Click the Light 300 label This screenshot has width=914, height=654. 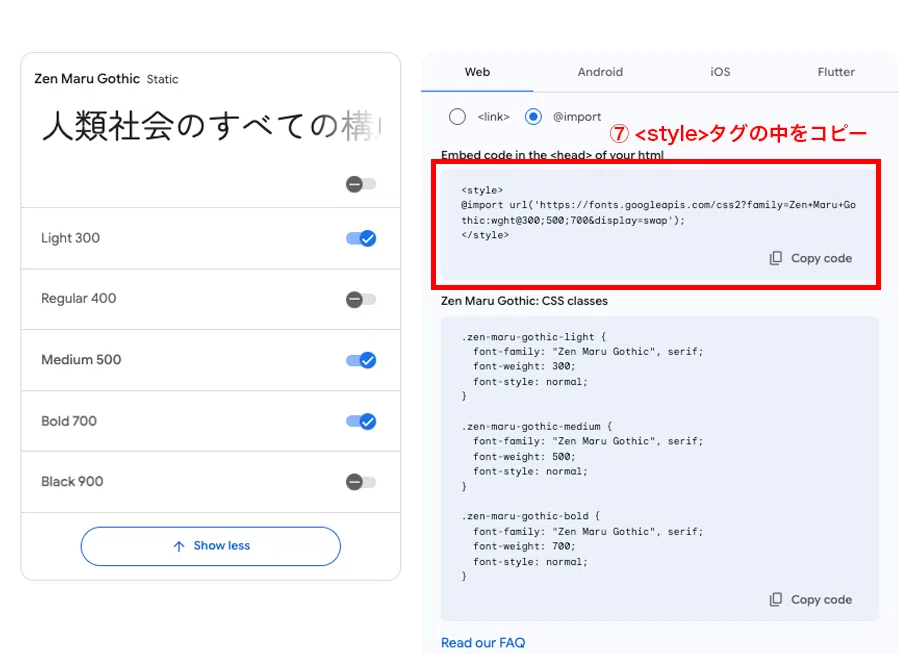pos(71,238)
